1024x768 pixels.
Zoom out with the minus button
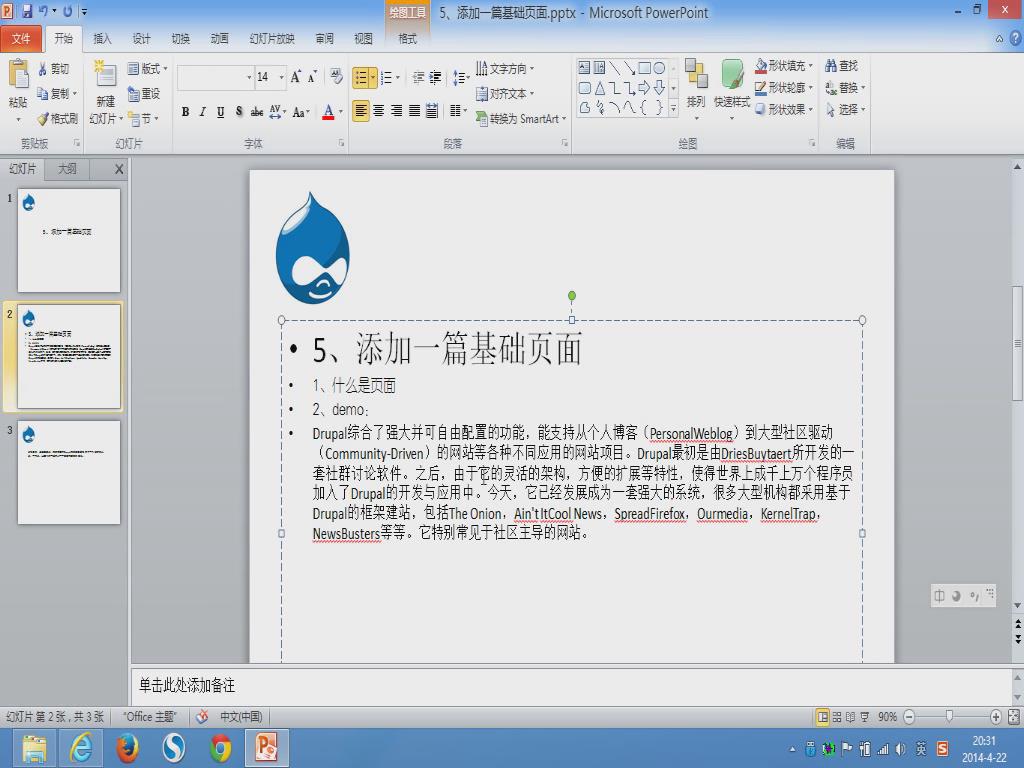(x=909, y=717)
